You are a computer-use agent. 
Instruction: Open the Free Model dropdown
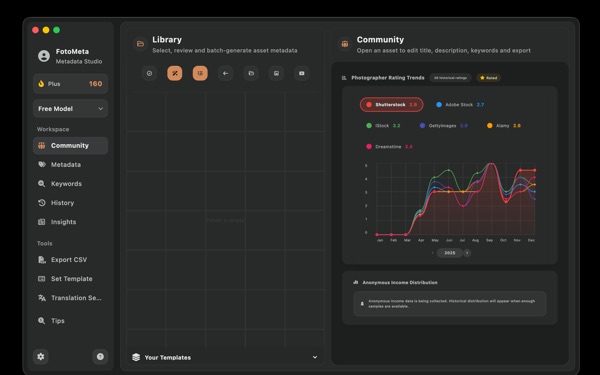[x=70, y=109]
